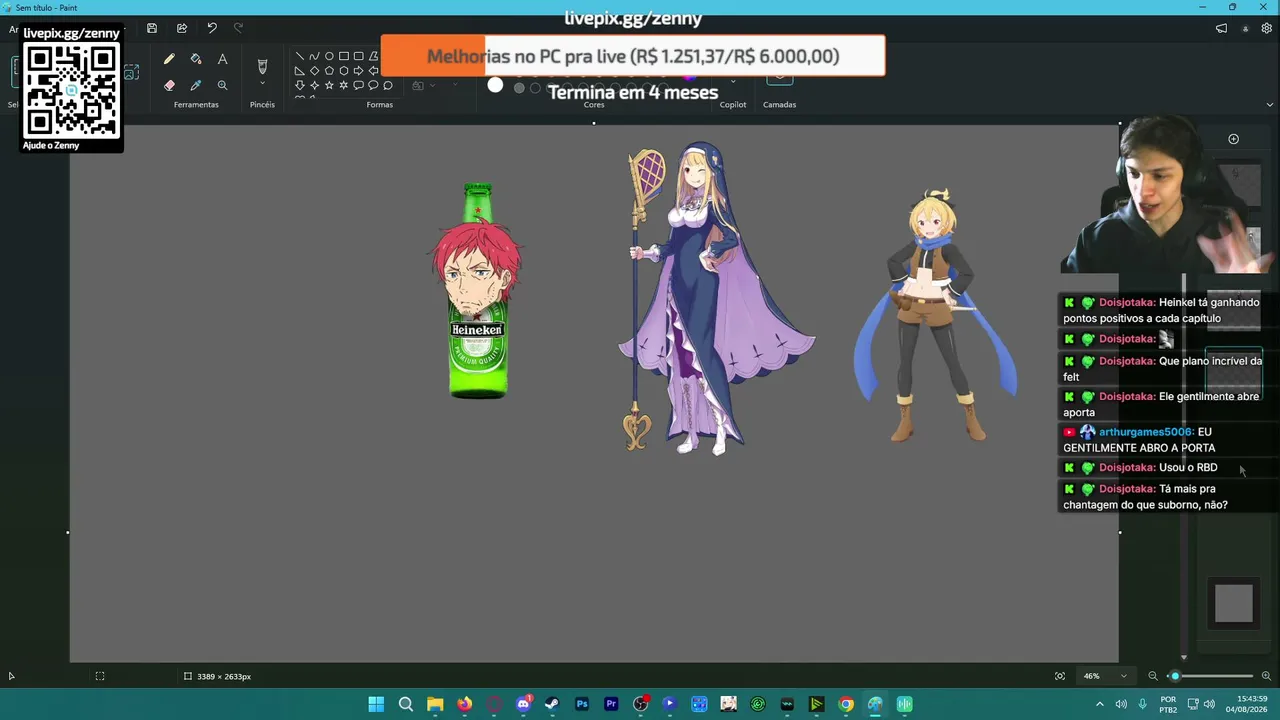This screenshot has height=720, width=1280.
Task: Choose the straight line shape
Action: (299, 56)
